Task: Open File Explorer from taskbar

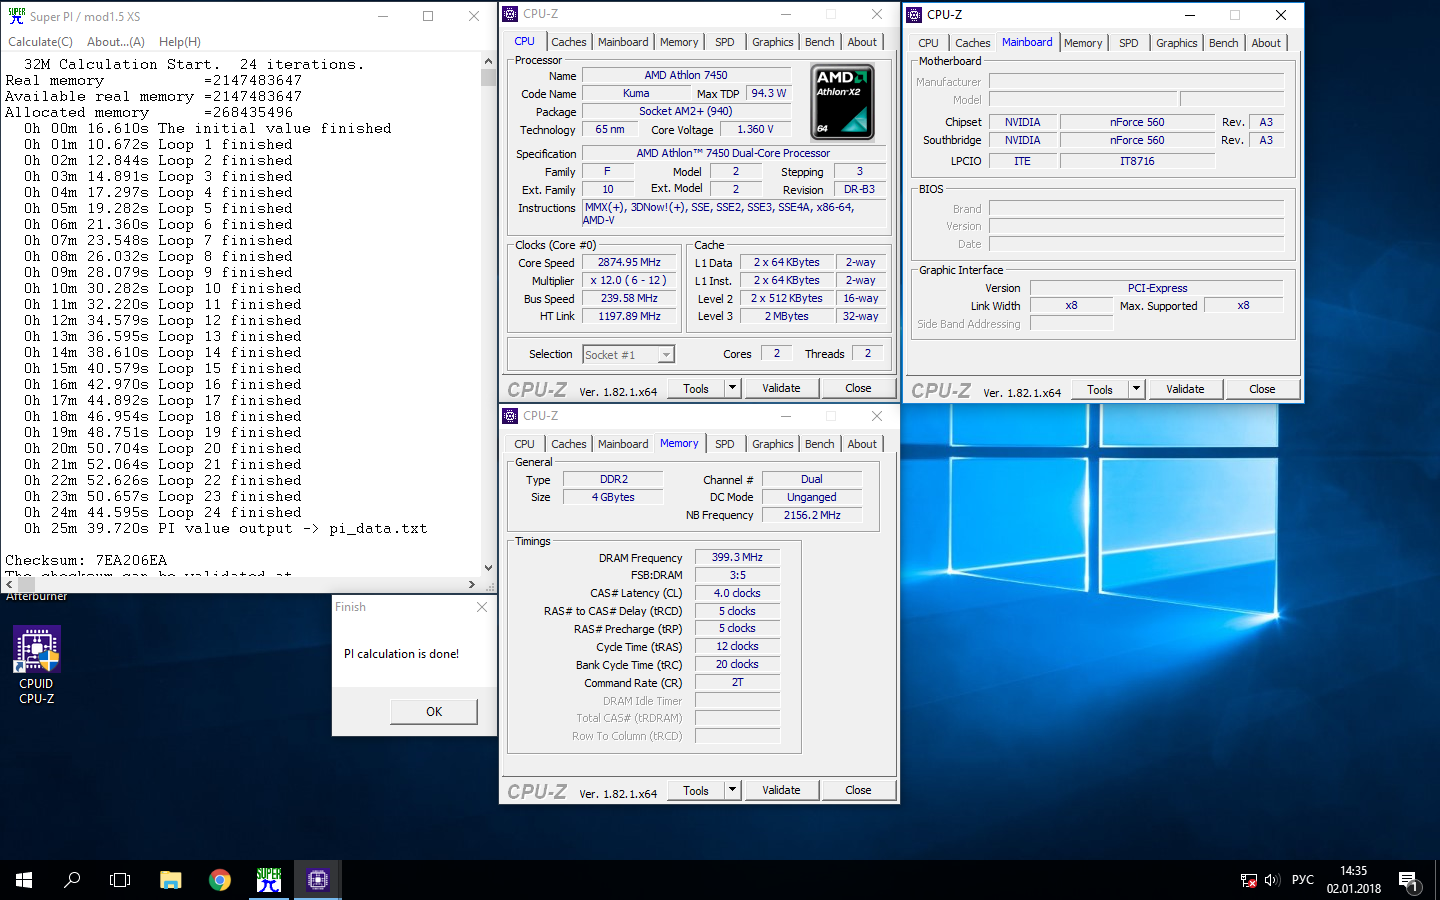Action: tap(171, 880)
